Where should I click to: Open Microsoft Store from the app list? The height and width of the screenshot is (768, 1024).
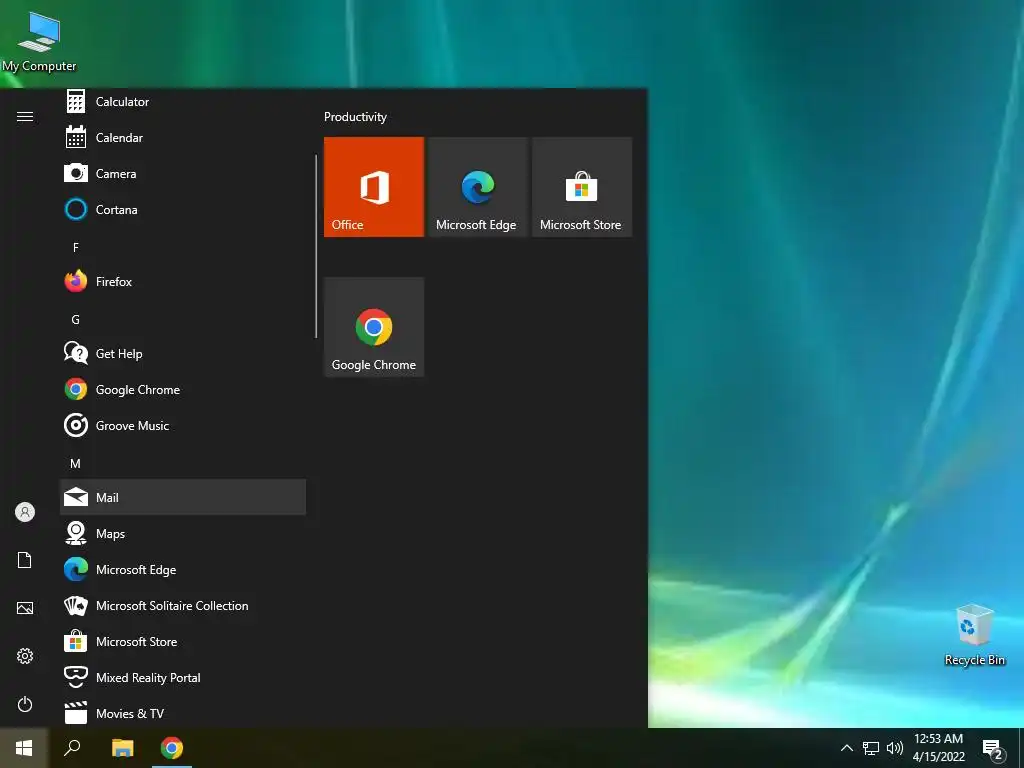coord(183,641)
